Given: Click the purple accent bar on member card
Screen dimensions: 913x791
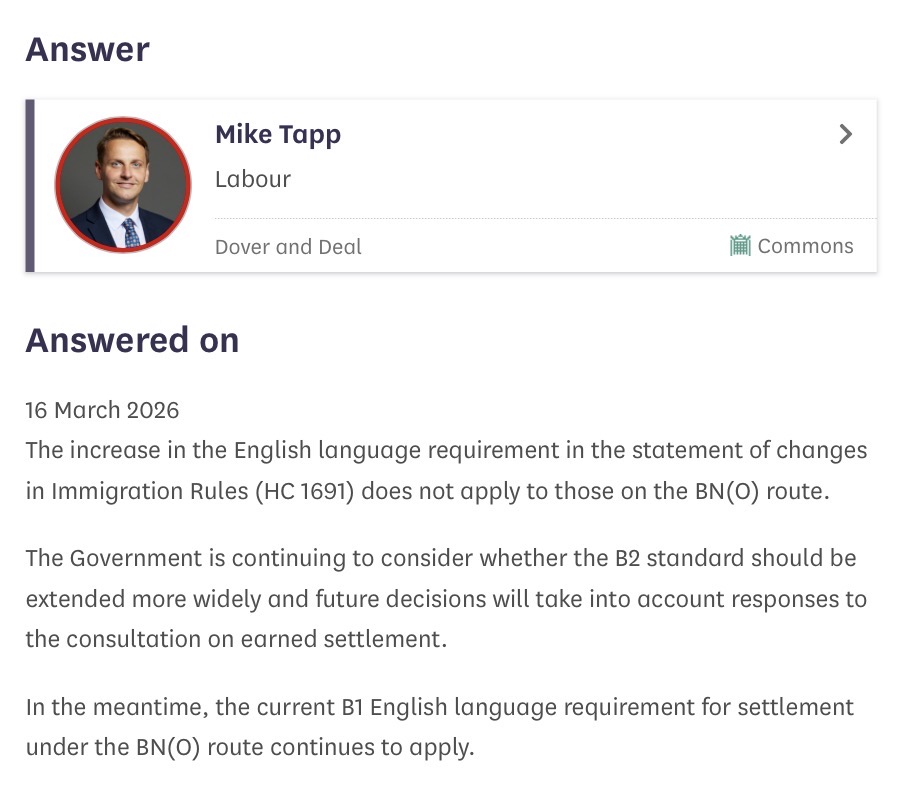Looking at the screenshot, I should (x=30, y=185).
